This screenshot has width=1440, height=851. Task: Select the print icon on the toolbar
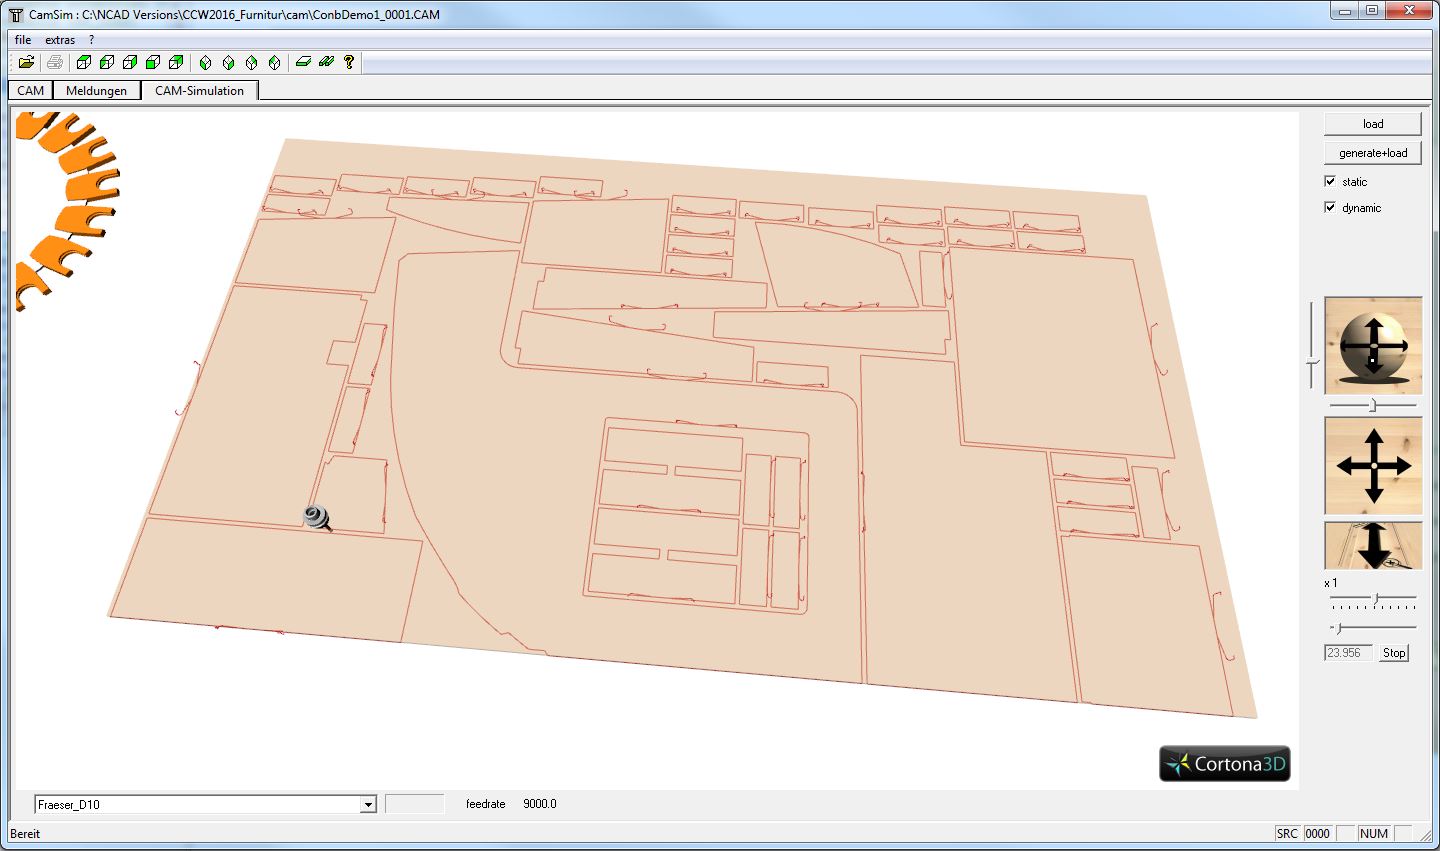pyautogui.click(x=55, y=61)
